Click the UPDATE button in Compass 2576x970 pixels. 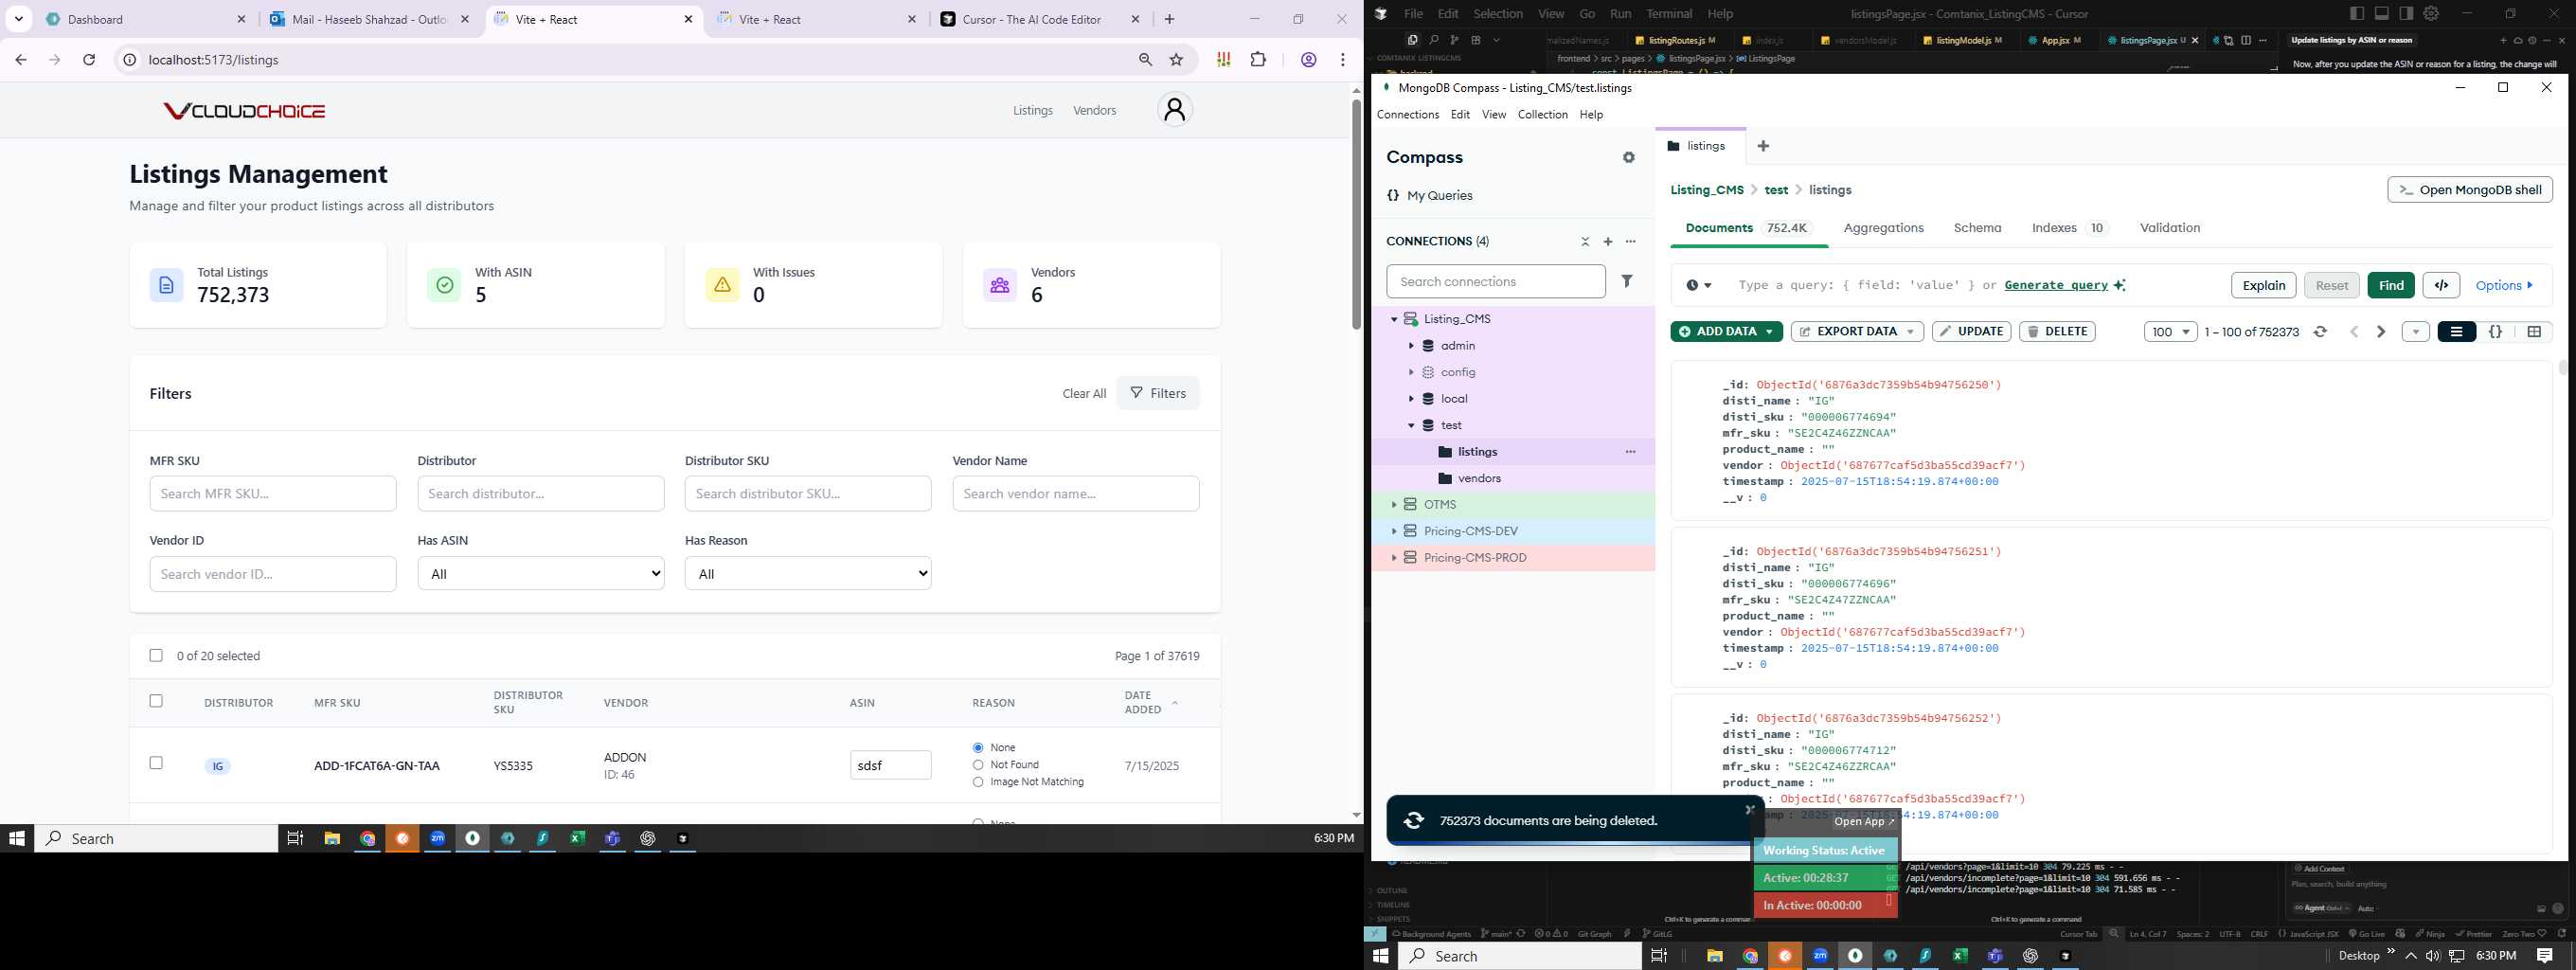[x=1971, y=332]
